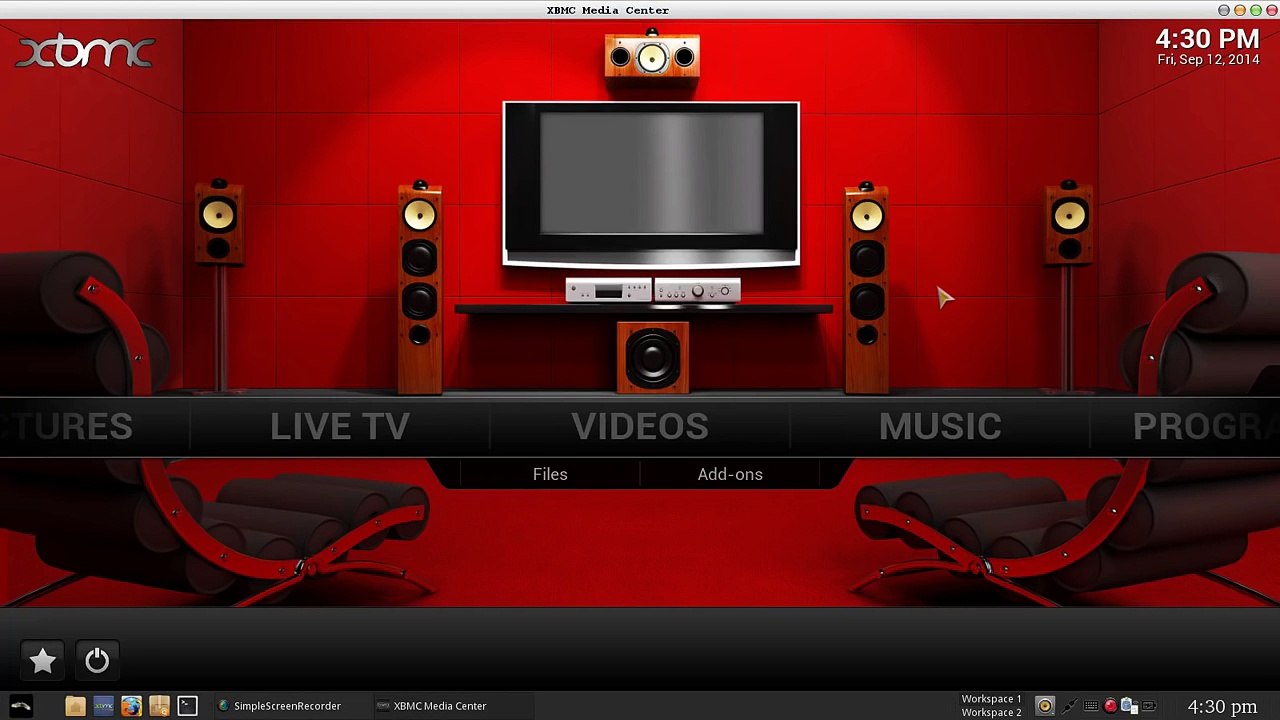This screenshot has height=720, width=1280.
Task: Minimize the XBMC window with yellow button
Action: pyautogui.click(x=1240, y=10)
